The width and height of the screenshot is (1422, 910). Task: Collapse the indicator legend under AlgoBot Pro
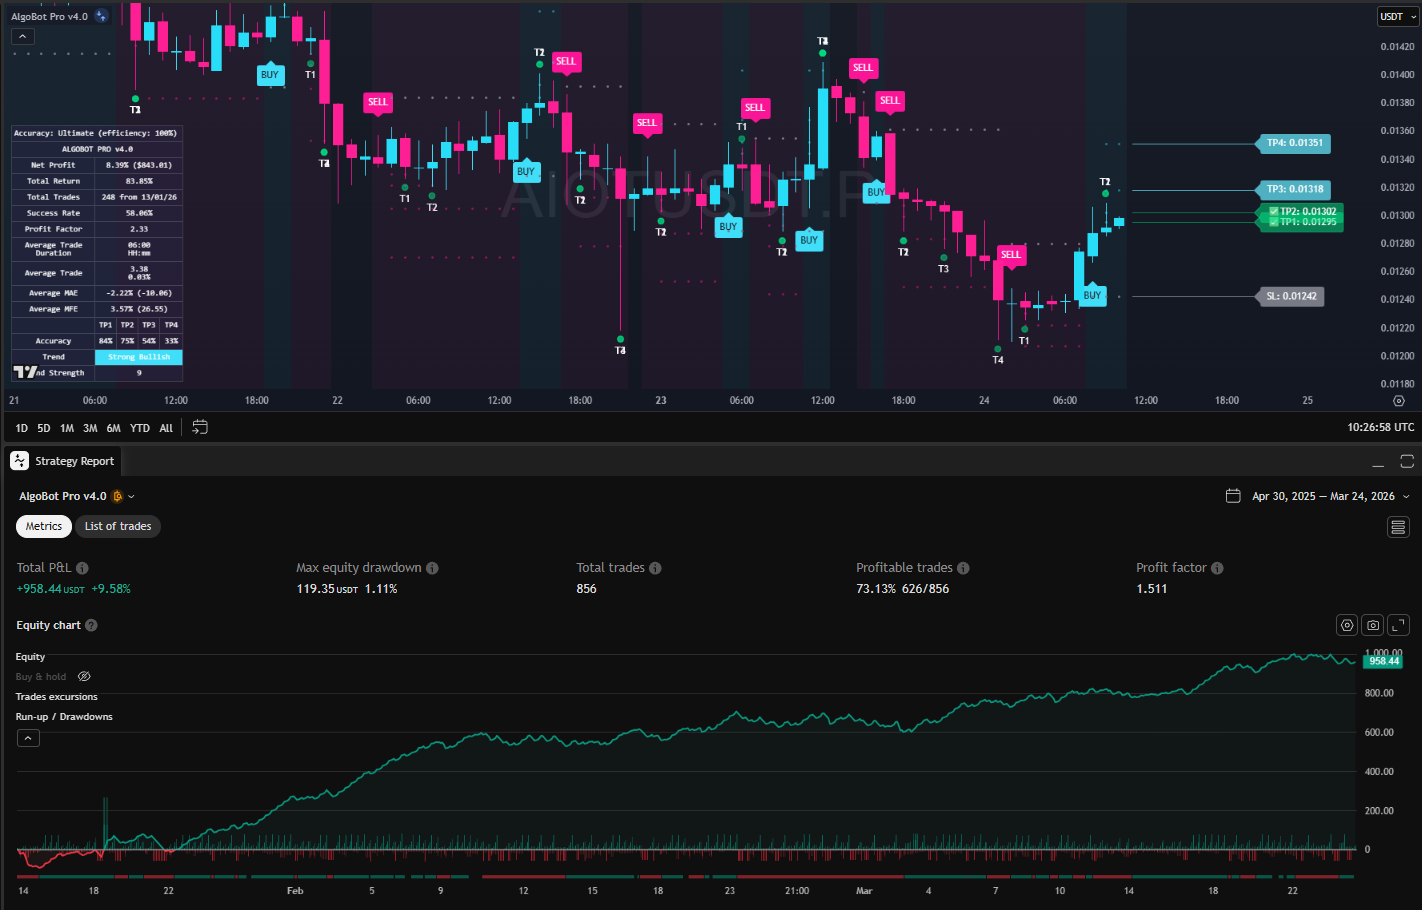tap(22, 37)
